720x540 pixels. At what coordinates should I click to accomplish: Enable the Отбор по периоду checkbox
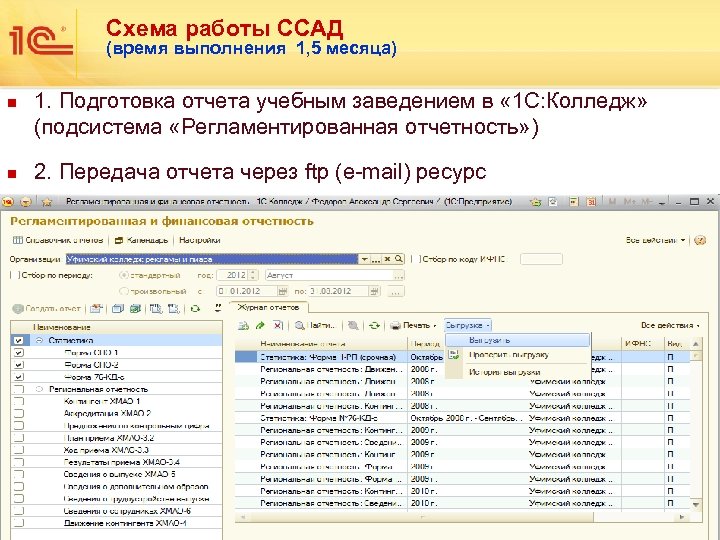pyautogui.click(x=15, y=275)
